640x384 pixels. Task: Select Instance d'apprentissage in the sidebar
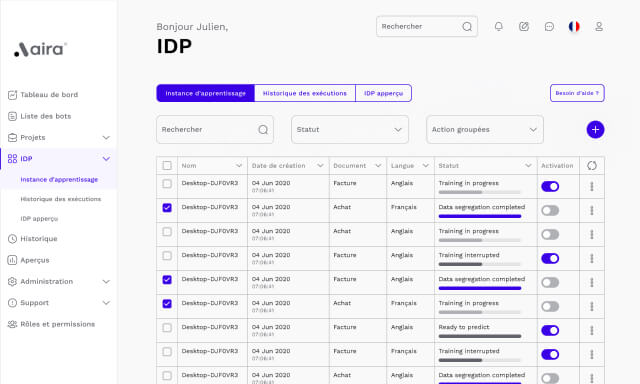pyautogui.click(x=59, y=180)
